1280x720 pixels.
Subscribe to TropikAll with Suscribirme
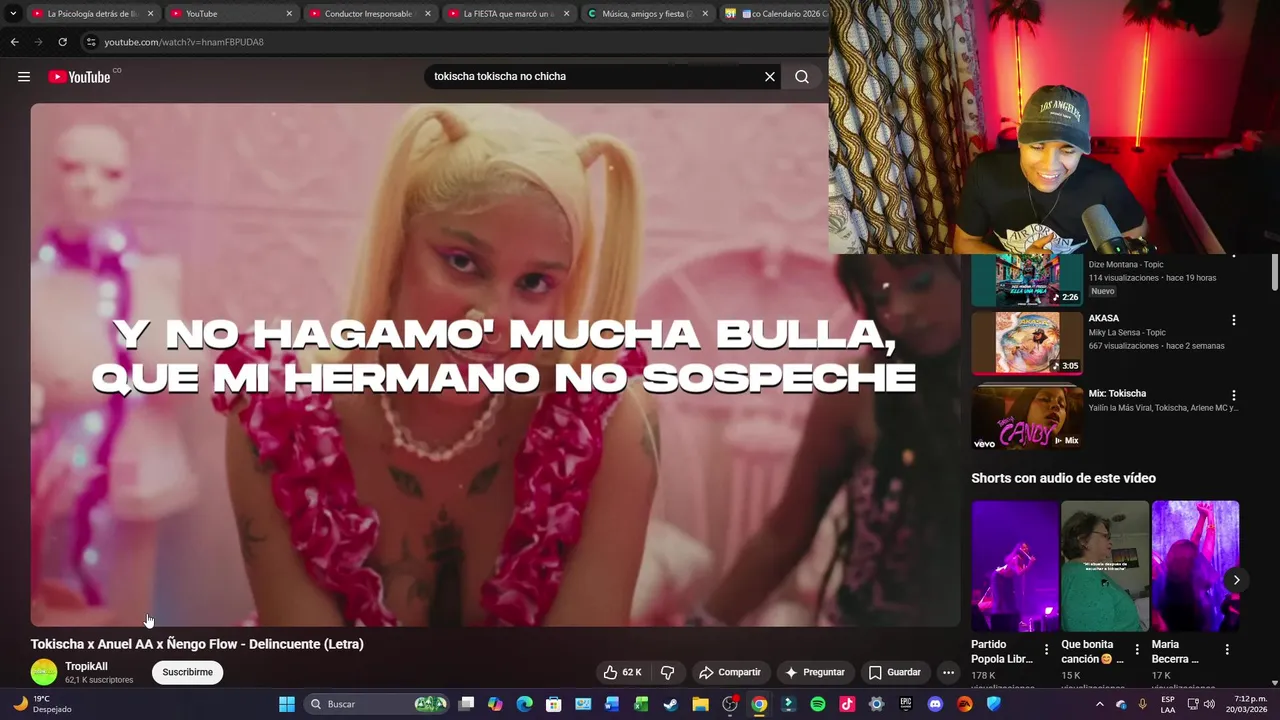coord(188,672)
